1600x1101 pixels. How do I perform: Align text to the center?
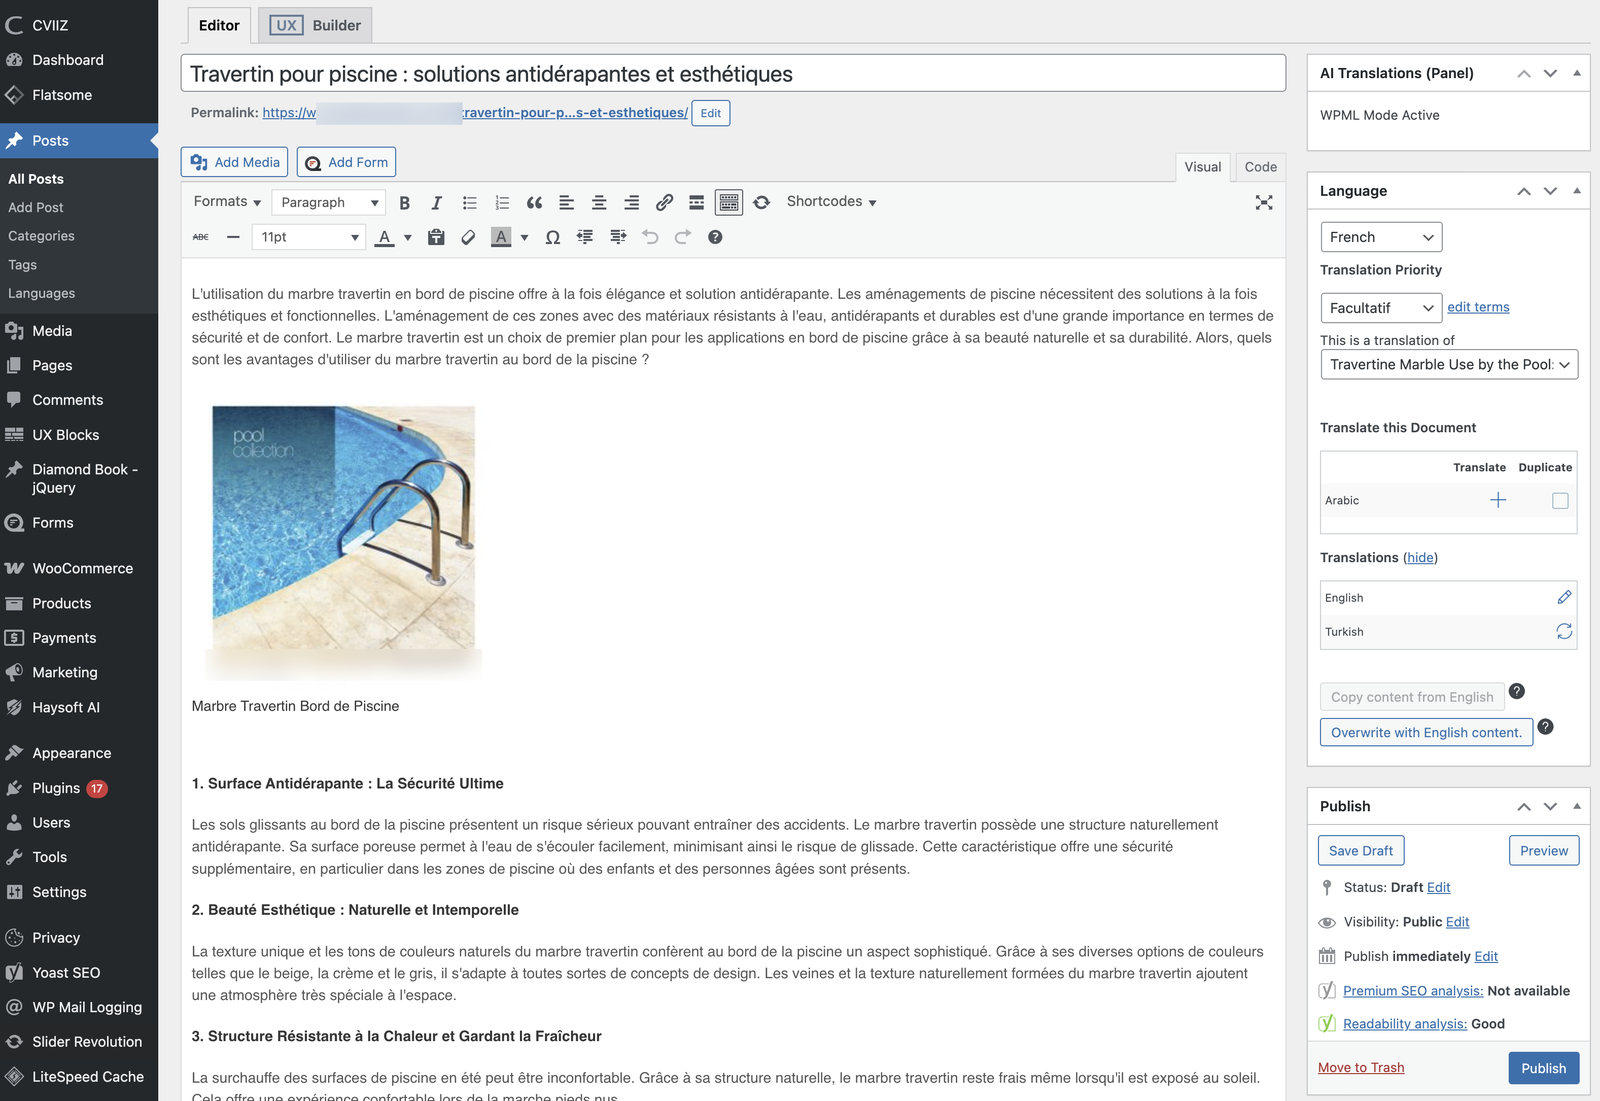click(x=599, y=202)
